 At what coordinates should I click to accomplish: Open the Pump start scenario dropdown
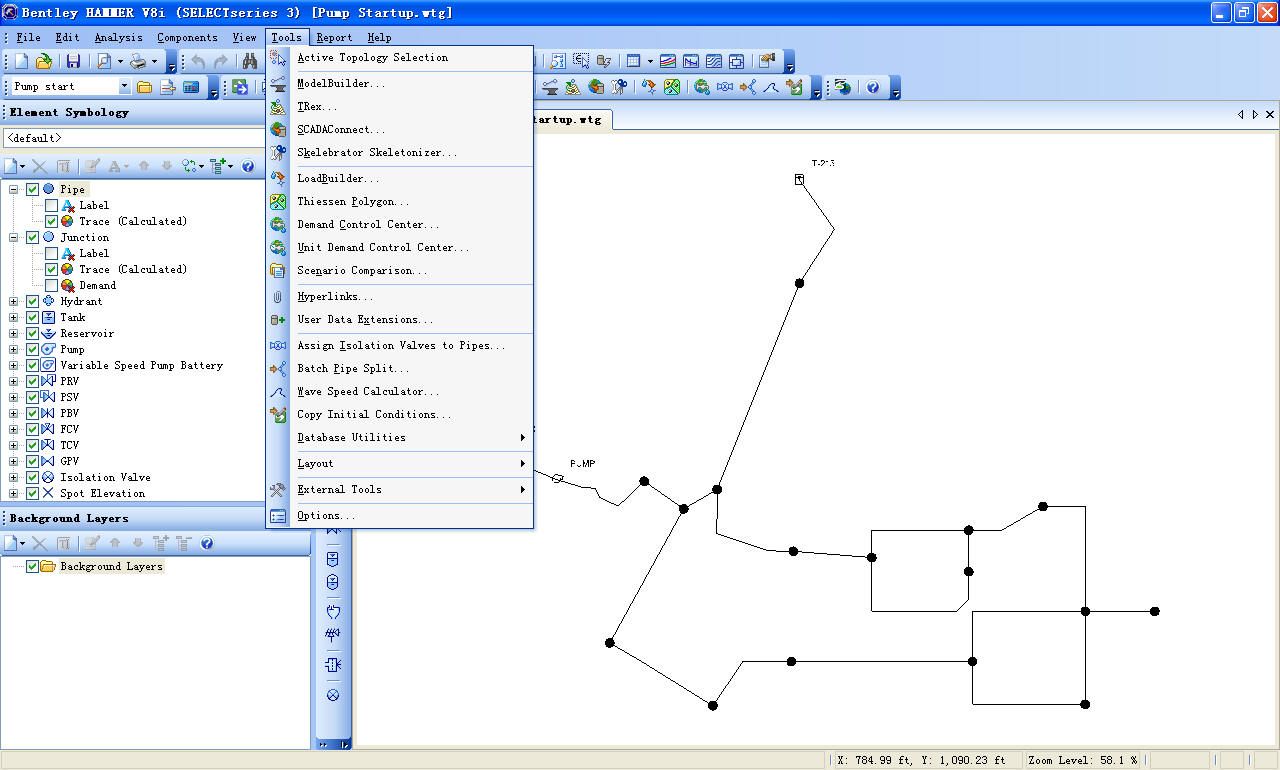[x=124, y=87]
